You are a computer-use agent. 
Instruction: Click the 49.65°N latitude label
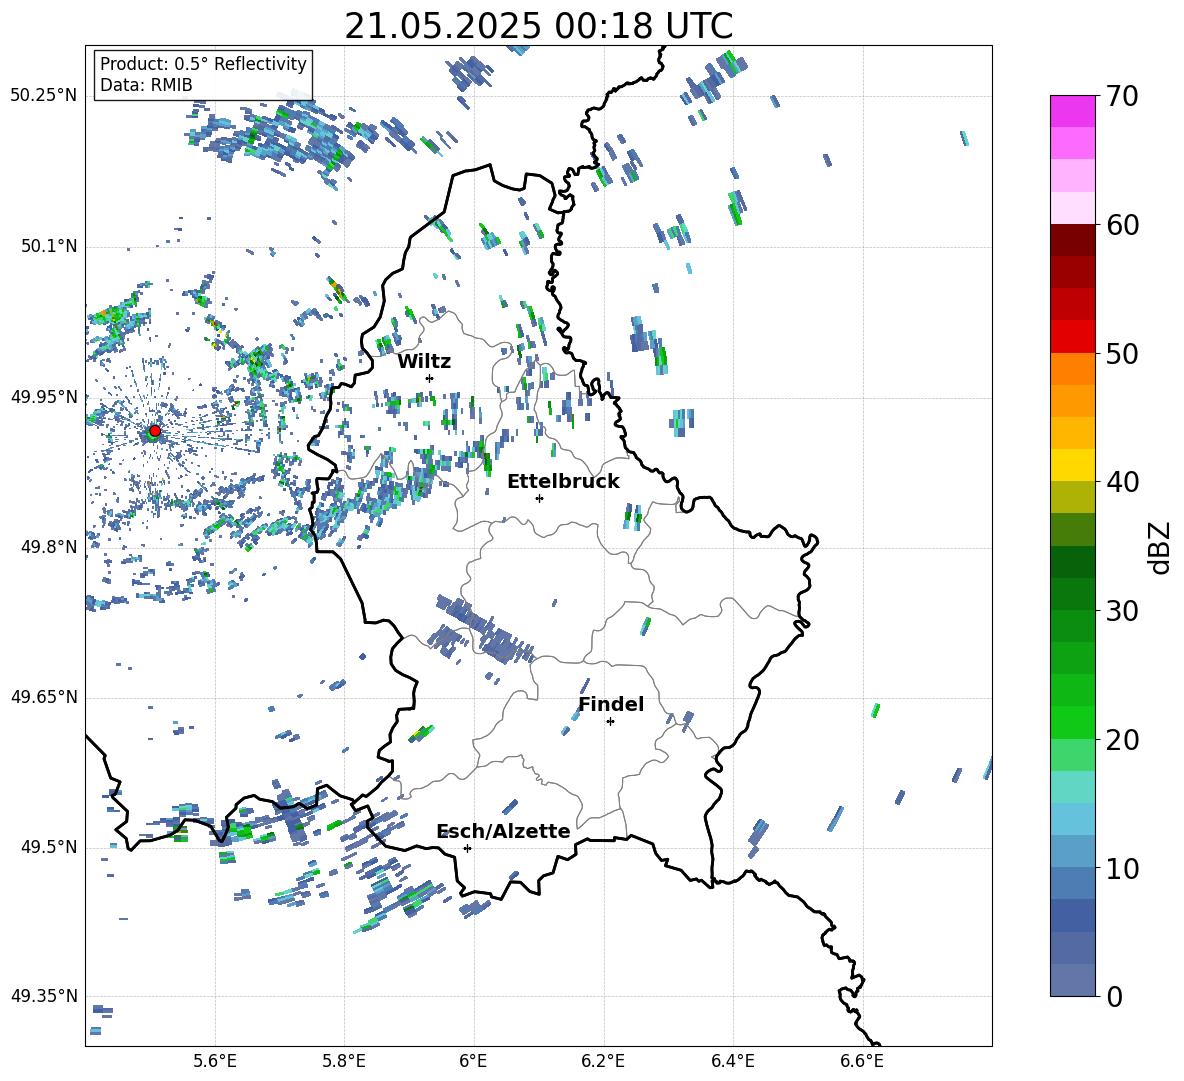click(x=44, y=697)
